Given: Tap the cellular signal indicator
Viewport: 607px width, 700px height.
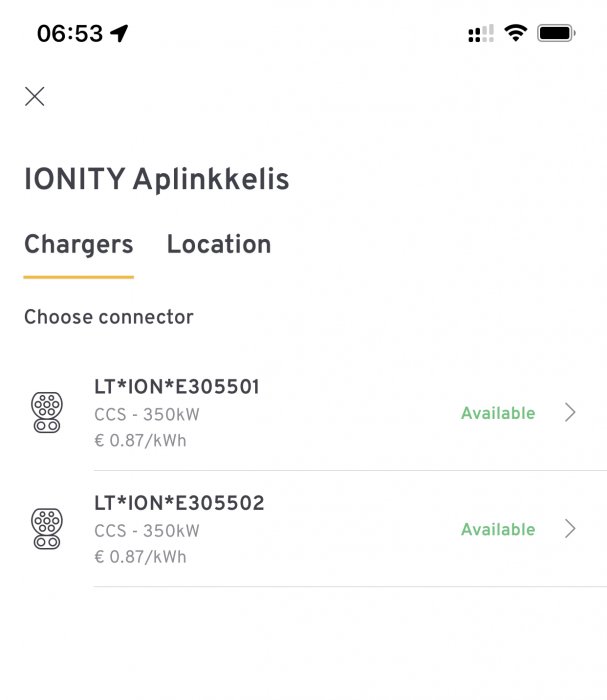Looking at the screenshot, I should 480,33.
